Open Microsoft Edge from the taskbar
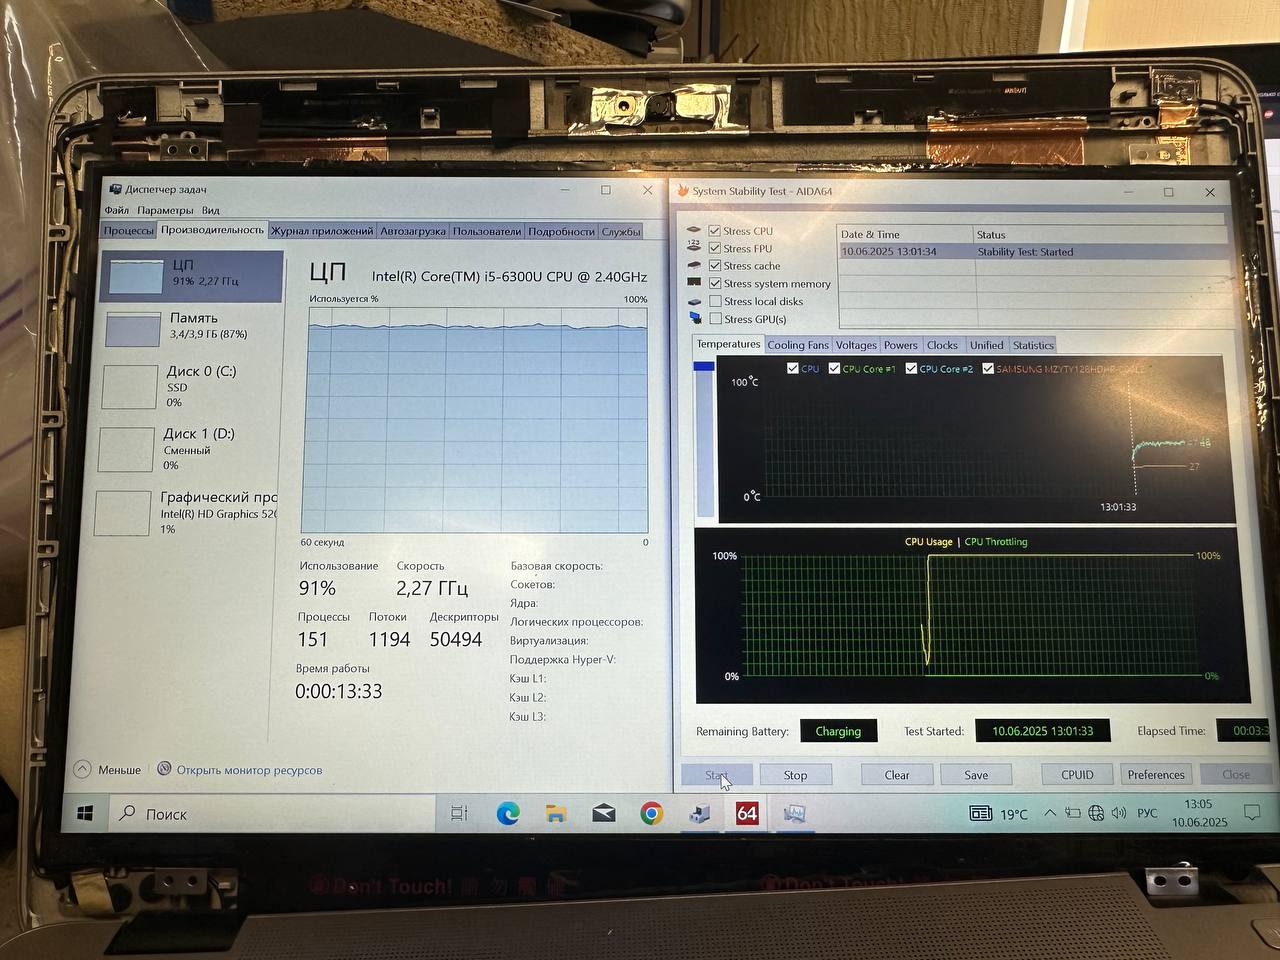The width and height of the screenshot is (1280, 960). pos(508,814)
